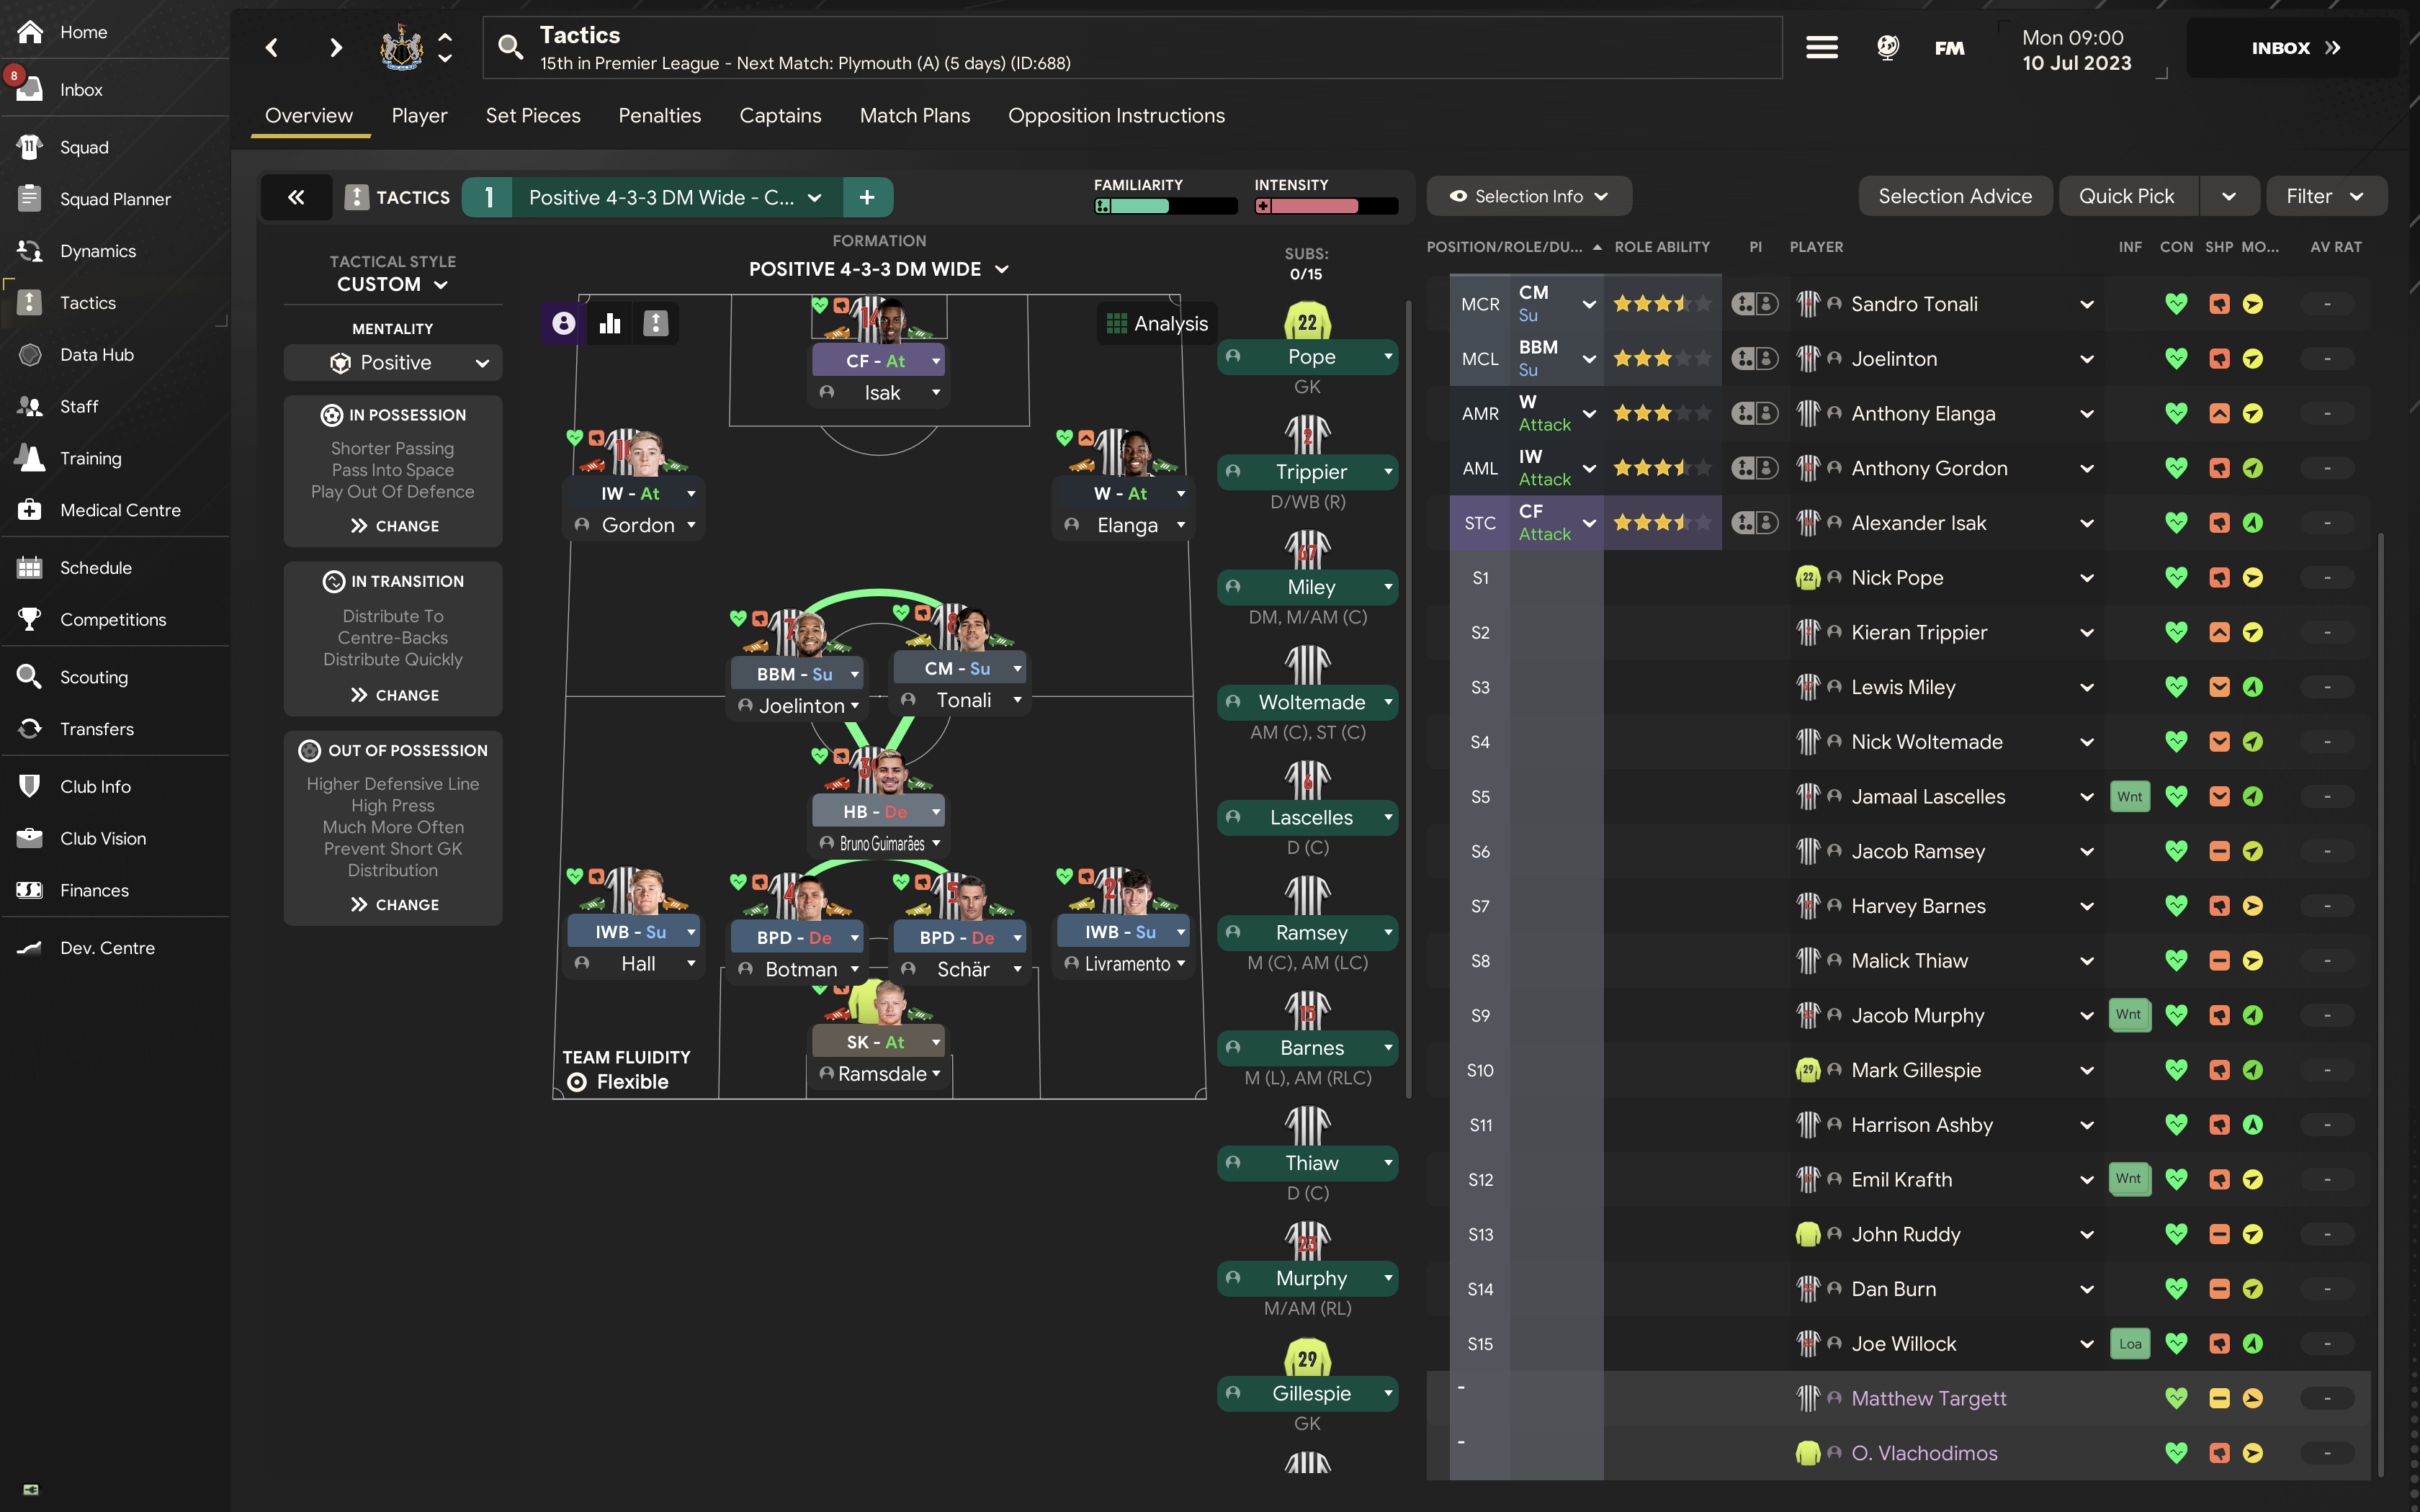Viewport: 2420px width, 1512px height.
Task: Toggle the bar chart pitch display mode
Action: (610, 323)
